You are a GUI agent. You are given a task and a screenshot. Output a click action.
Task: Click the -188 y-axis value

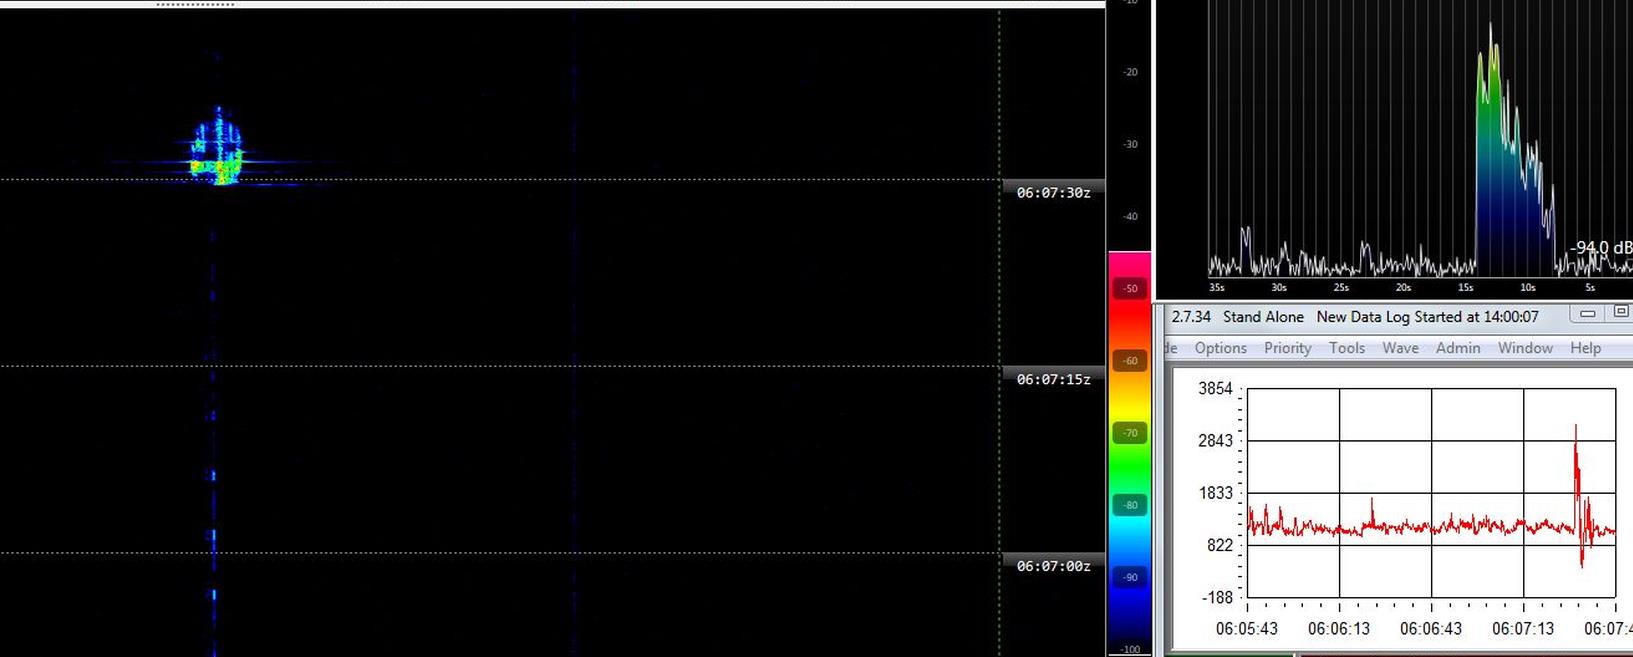(x=1217, y=597)
